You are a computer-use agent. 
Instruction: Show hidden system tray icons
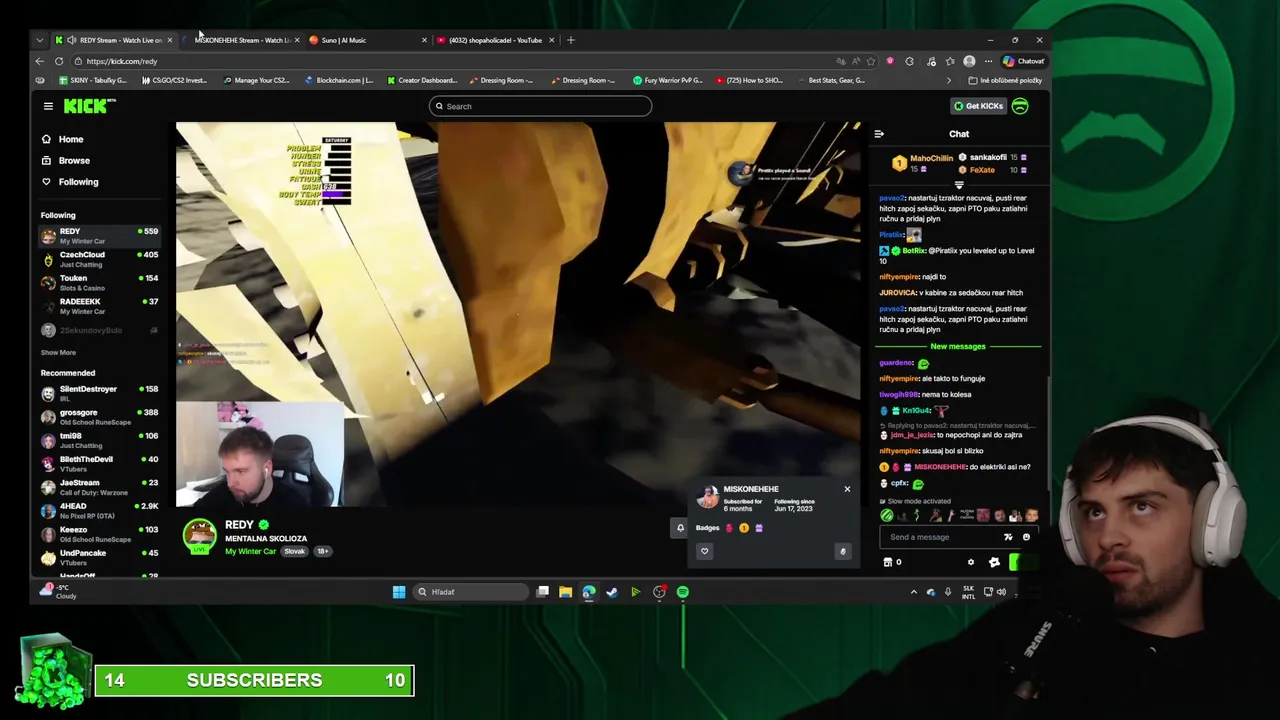(913, 592)
